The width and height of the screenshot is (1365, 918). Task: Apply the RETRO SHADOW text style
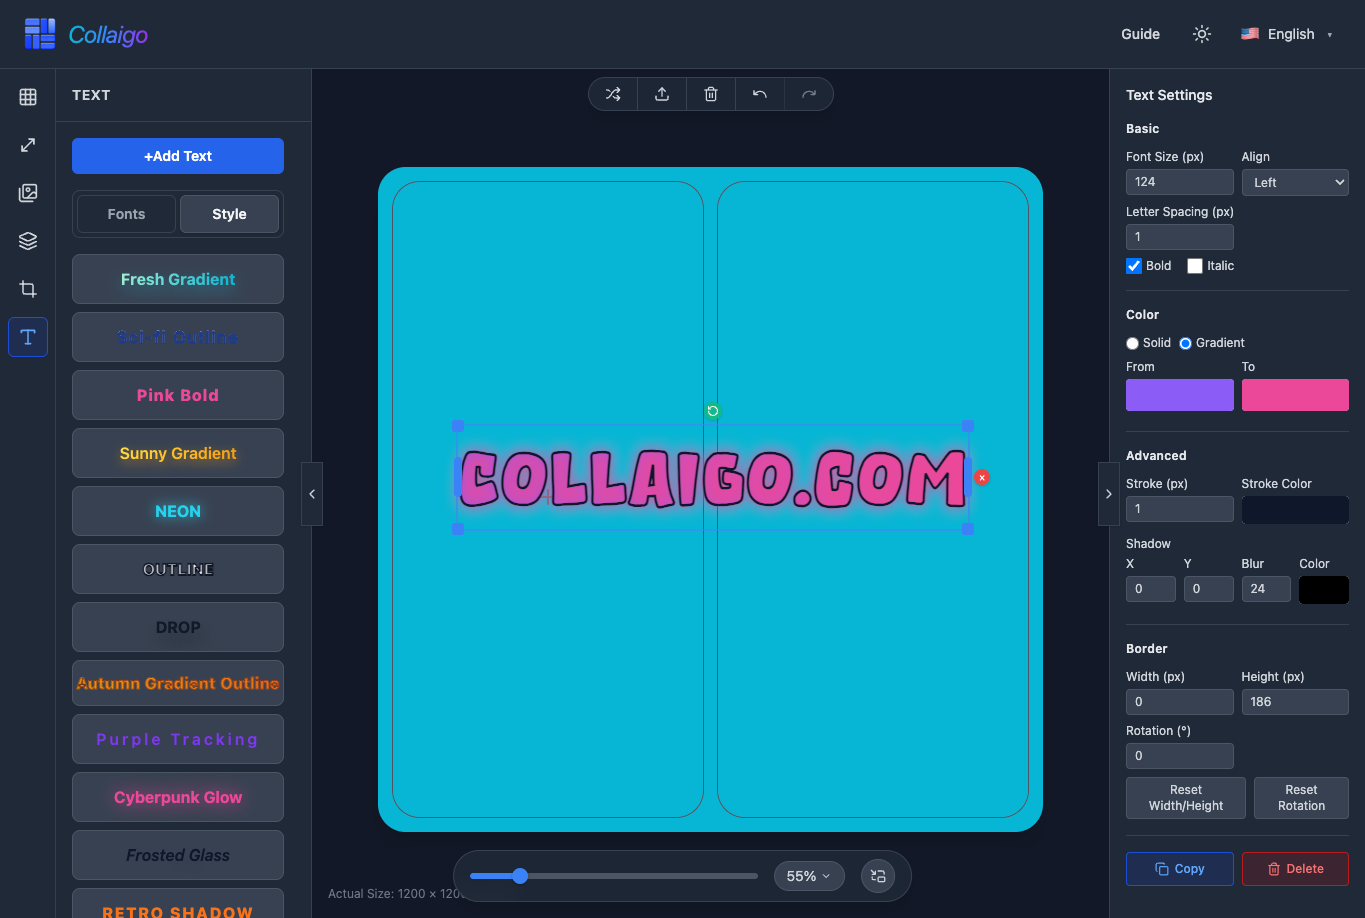(178, 905)
